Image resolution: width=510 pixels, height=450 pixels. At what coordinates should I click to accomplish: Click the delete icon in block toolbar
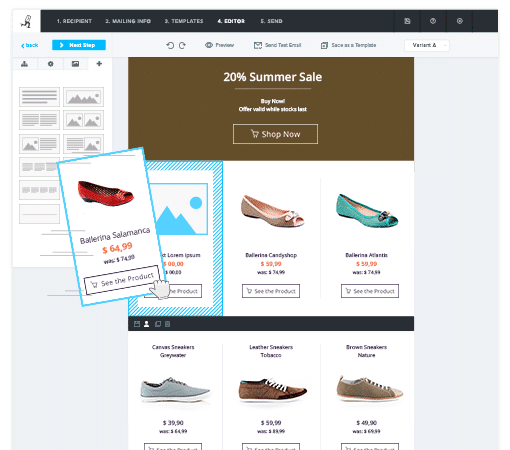pyautogui.click(x=167, y=324)
